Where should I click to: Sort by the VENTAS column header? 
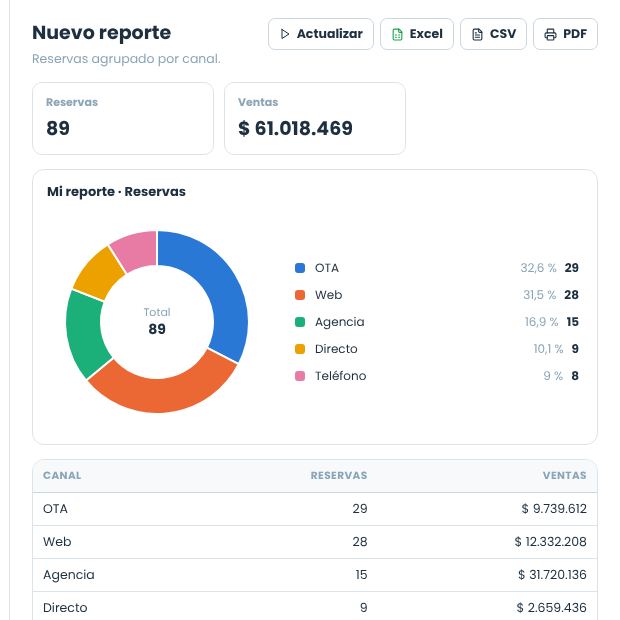565,475
